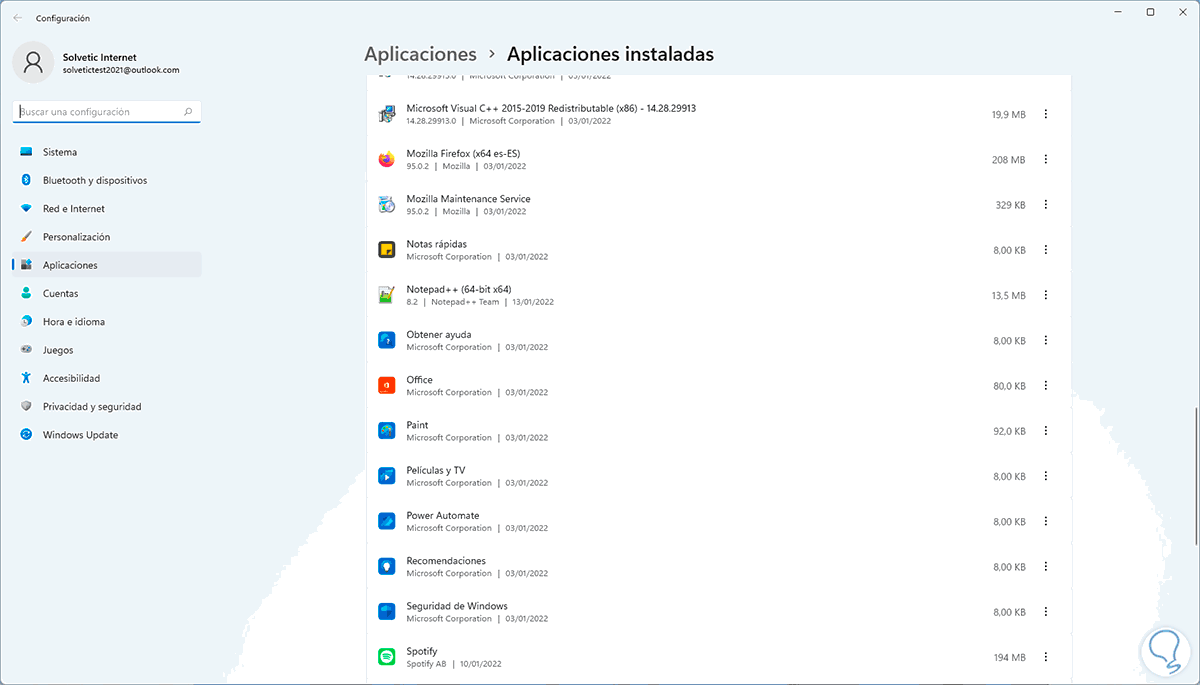
Task: Click the Obtener ayuda app icon
Action: [x=387, y=340]
